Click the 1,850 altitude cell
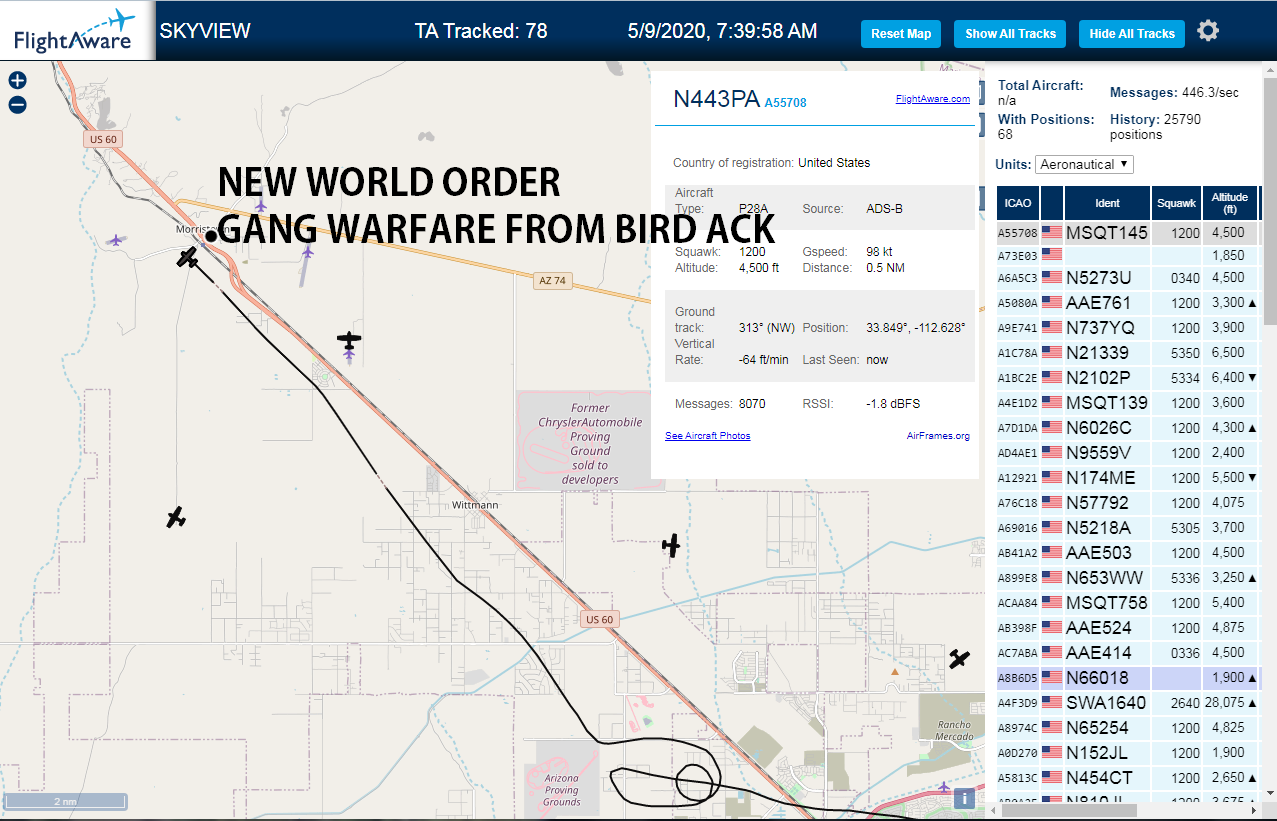1277x821 pixels. click(x=1230, y=256)
